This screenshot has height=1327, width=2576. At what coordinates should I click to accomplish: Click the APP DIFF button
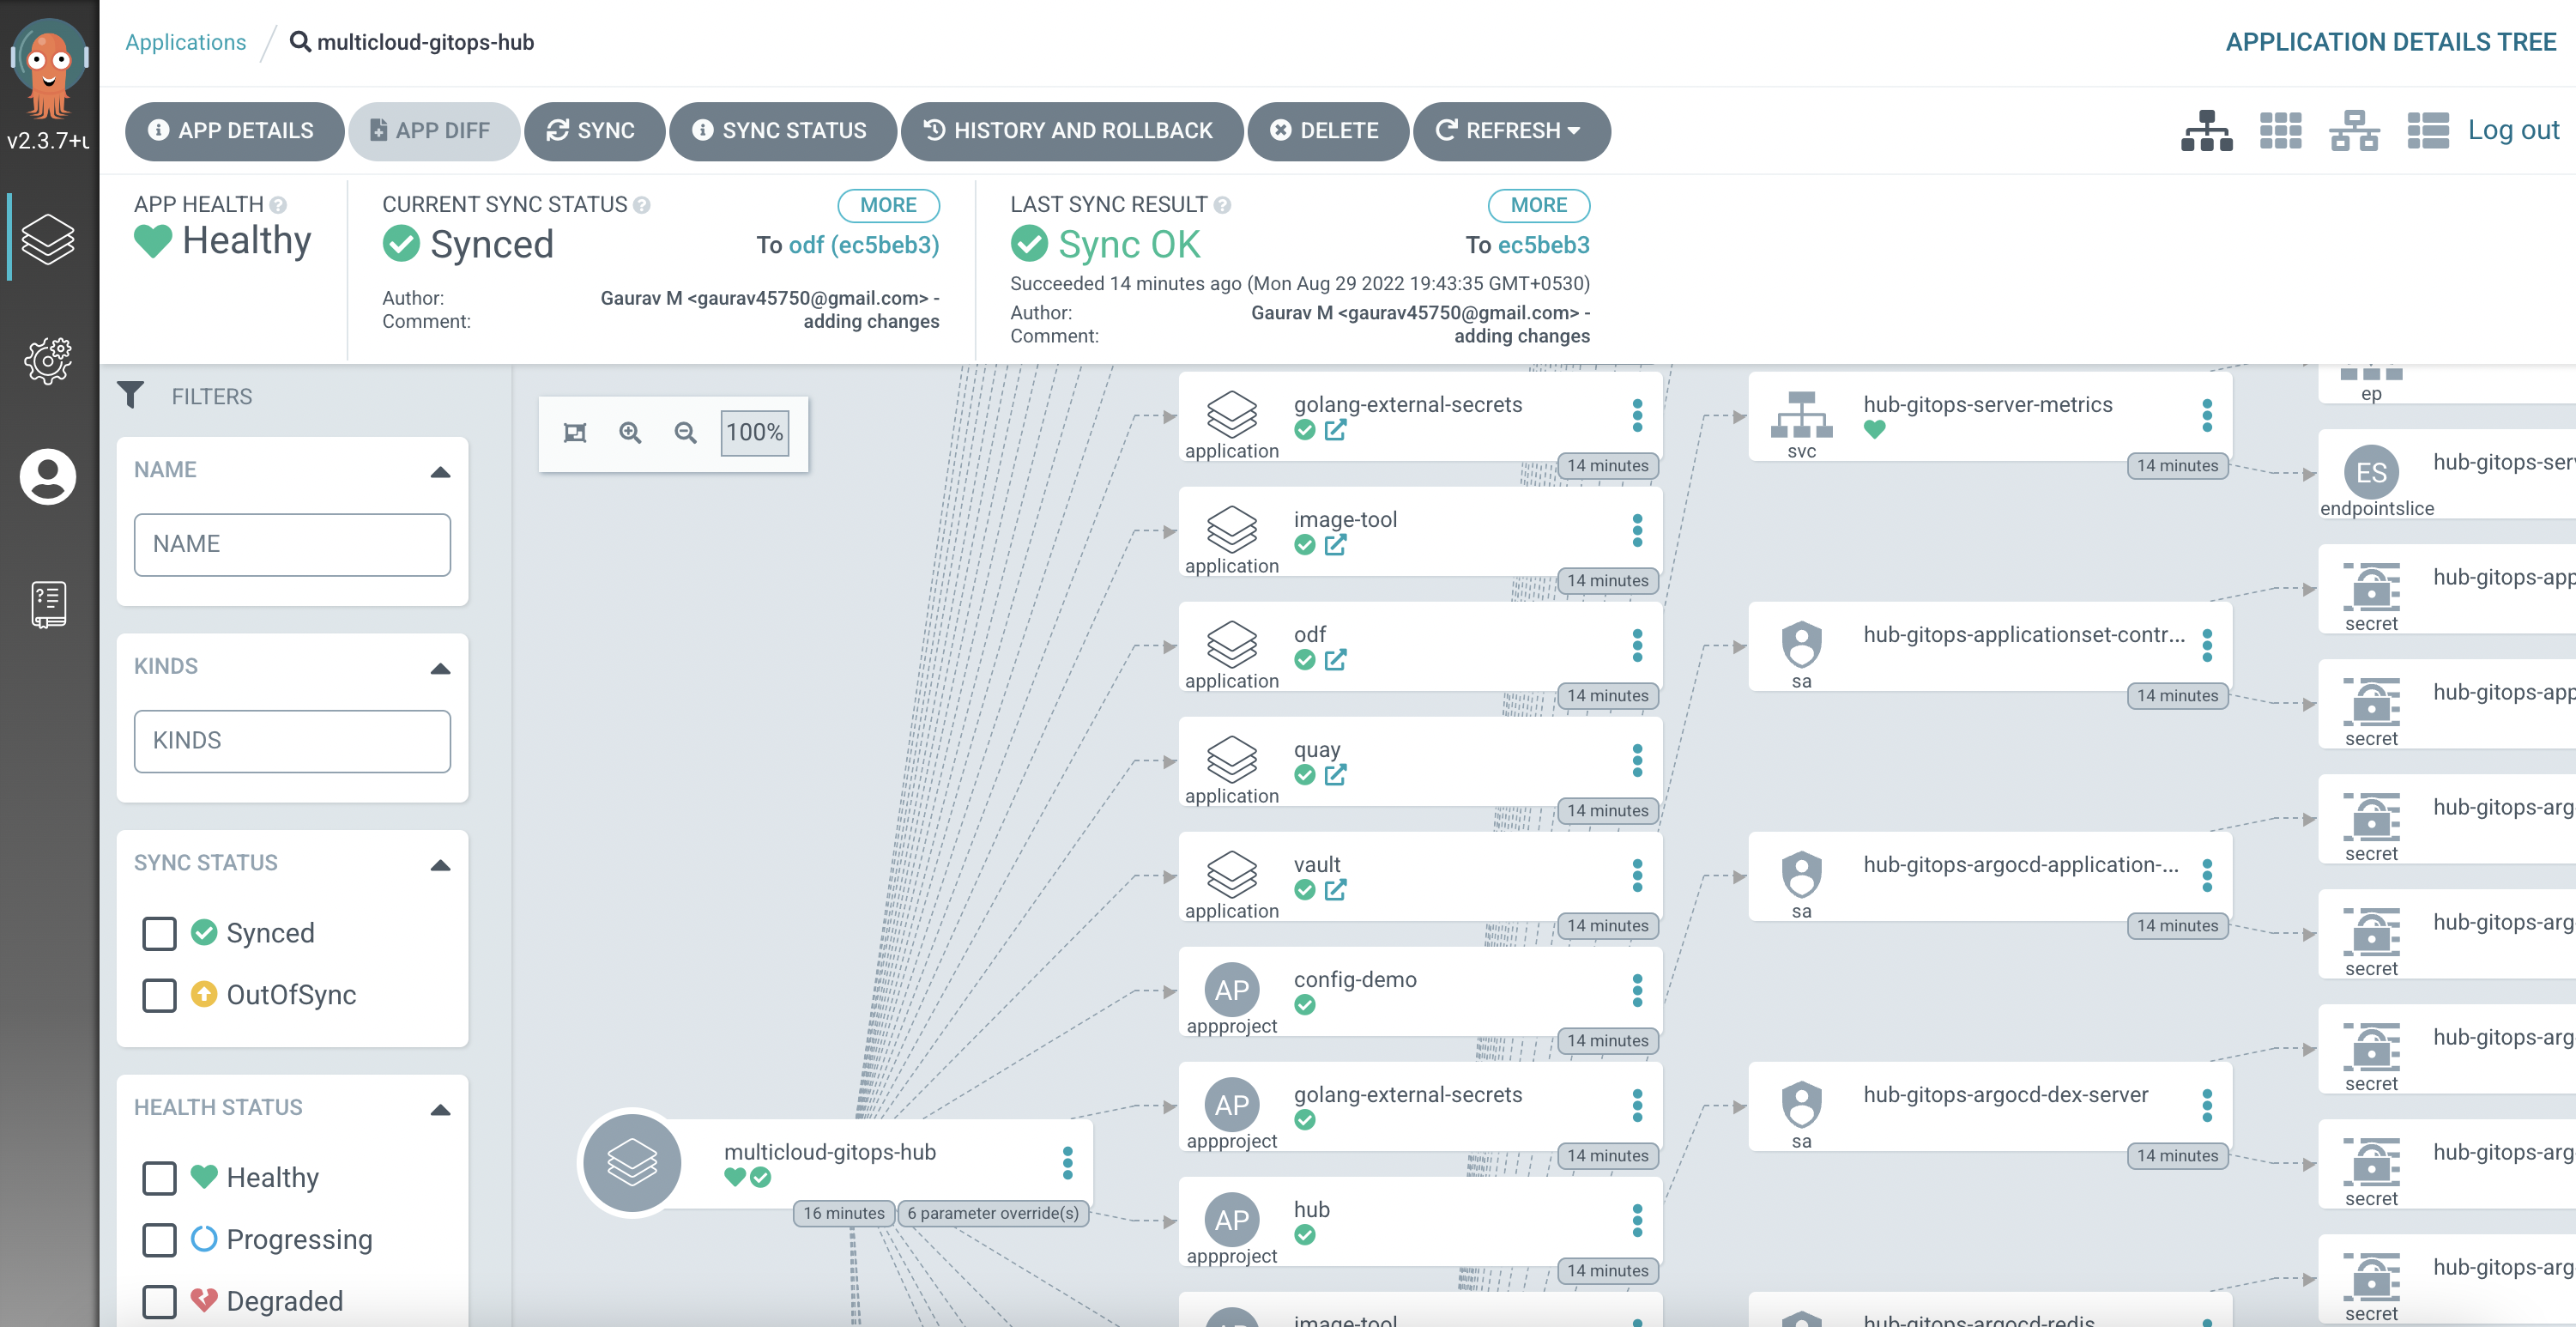coord(433,131)
